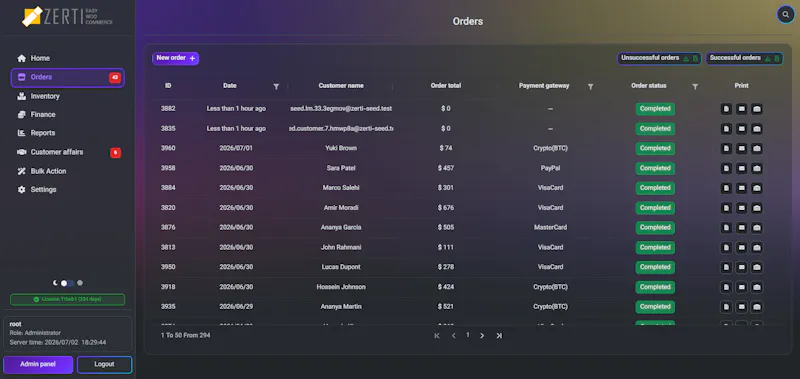Open the Inventory section
800x379 pixels.
click(67, 96)
